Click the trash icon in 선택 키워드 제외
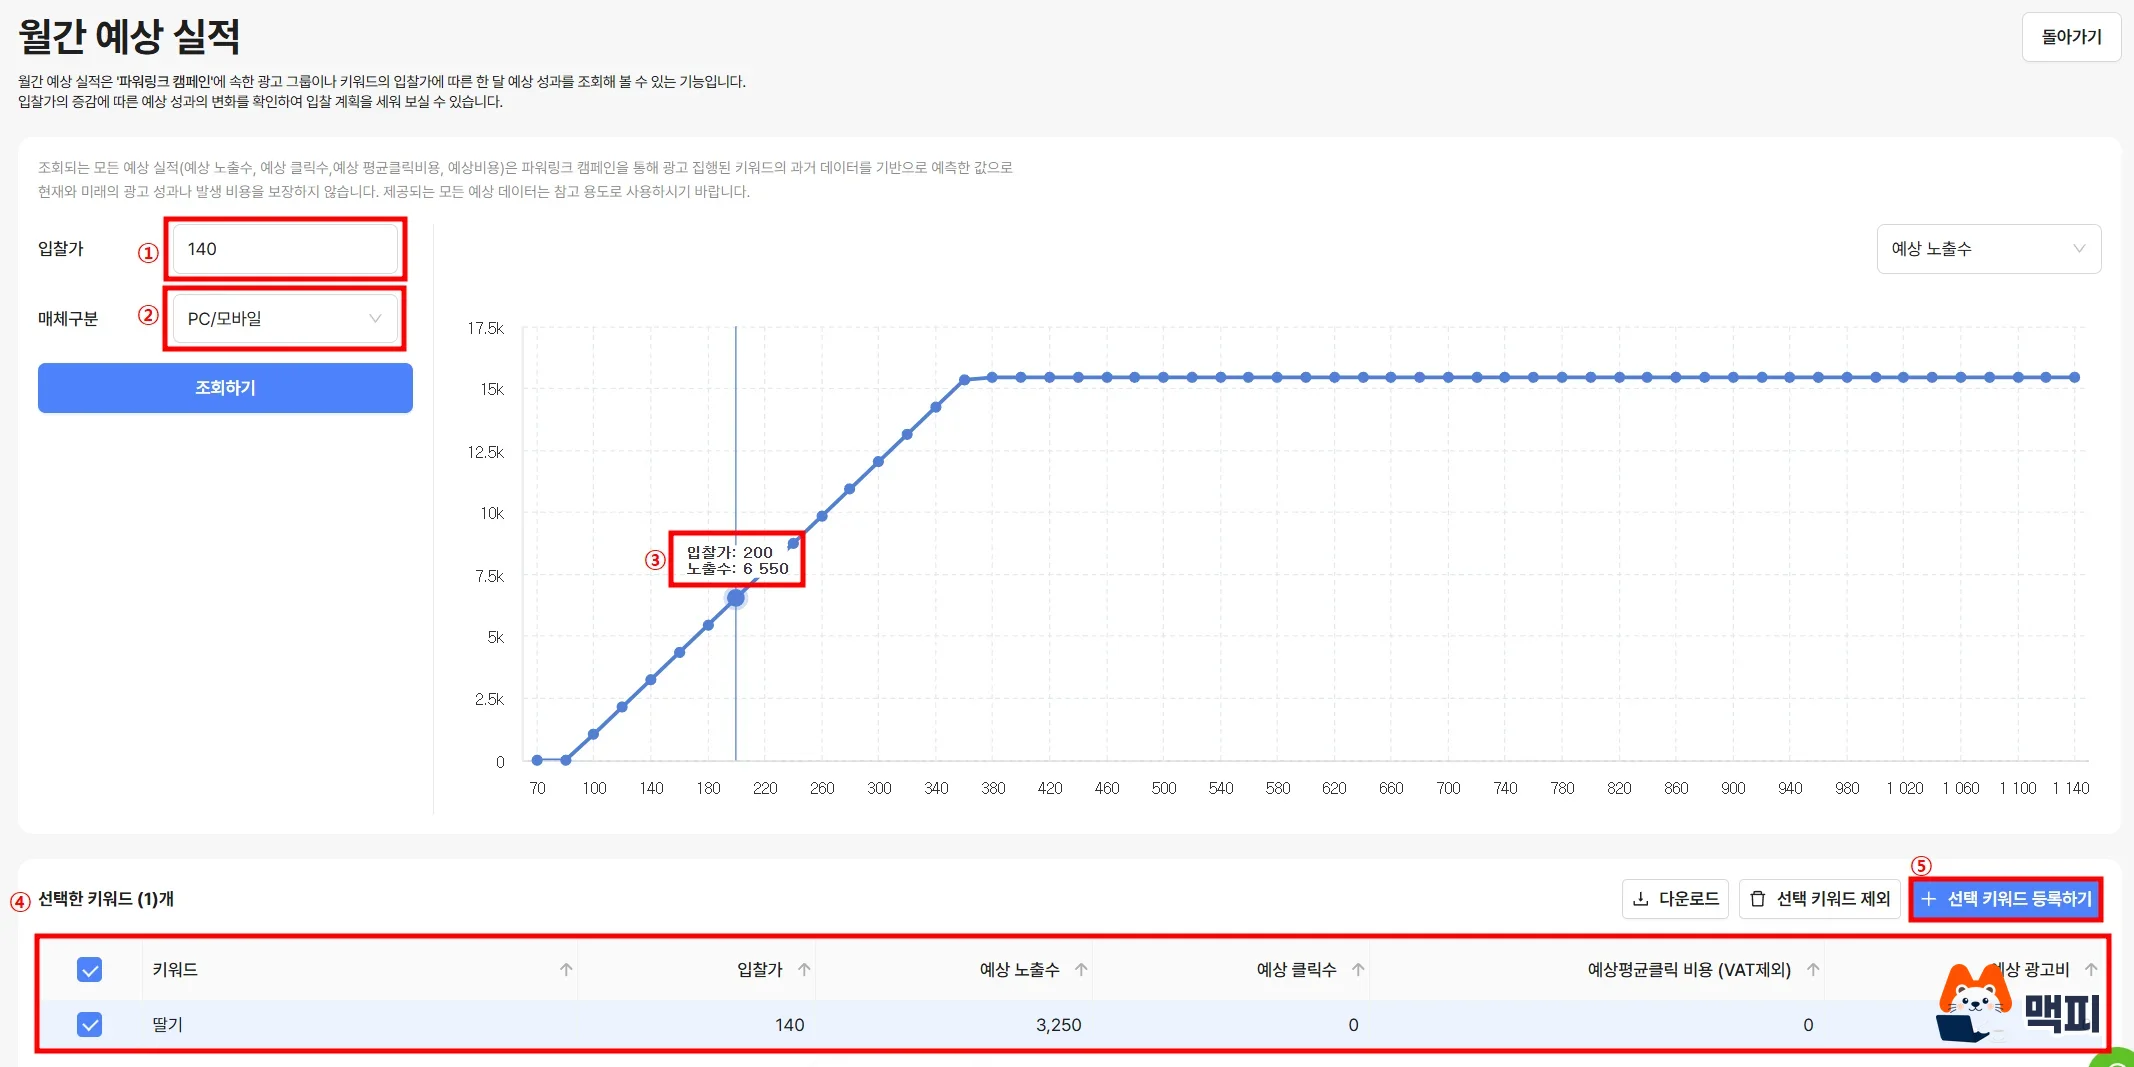 [x=1758, y=899]
